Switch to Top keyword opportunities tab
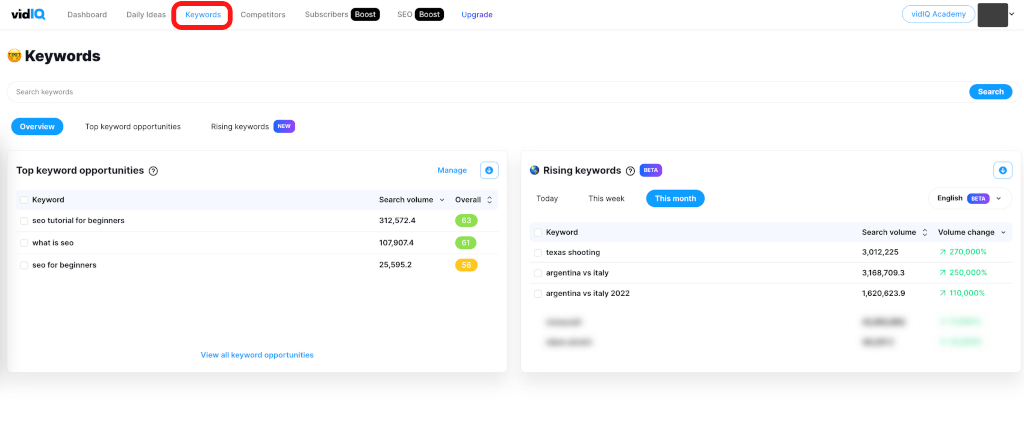 pos(133,127)
